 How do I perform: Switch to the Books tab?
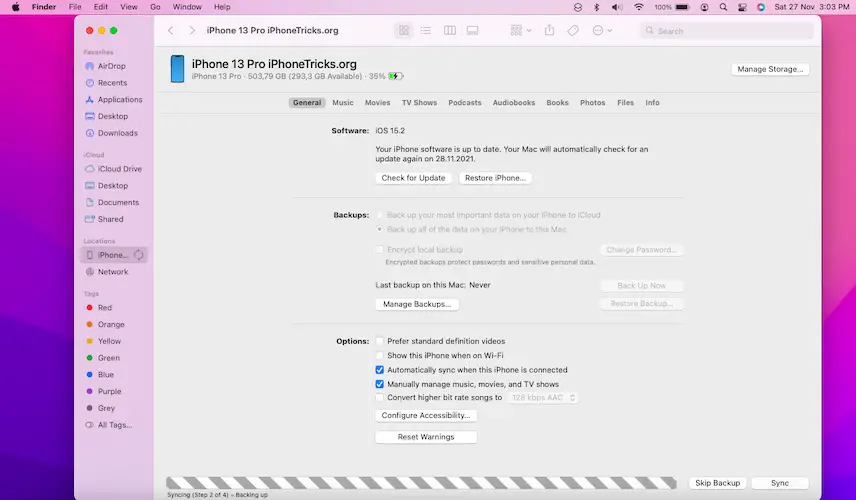(x=557, y=103)
